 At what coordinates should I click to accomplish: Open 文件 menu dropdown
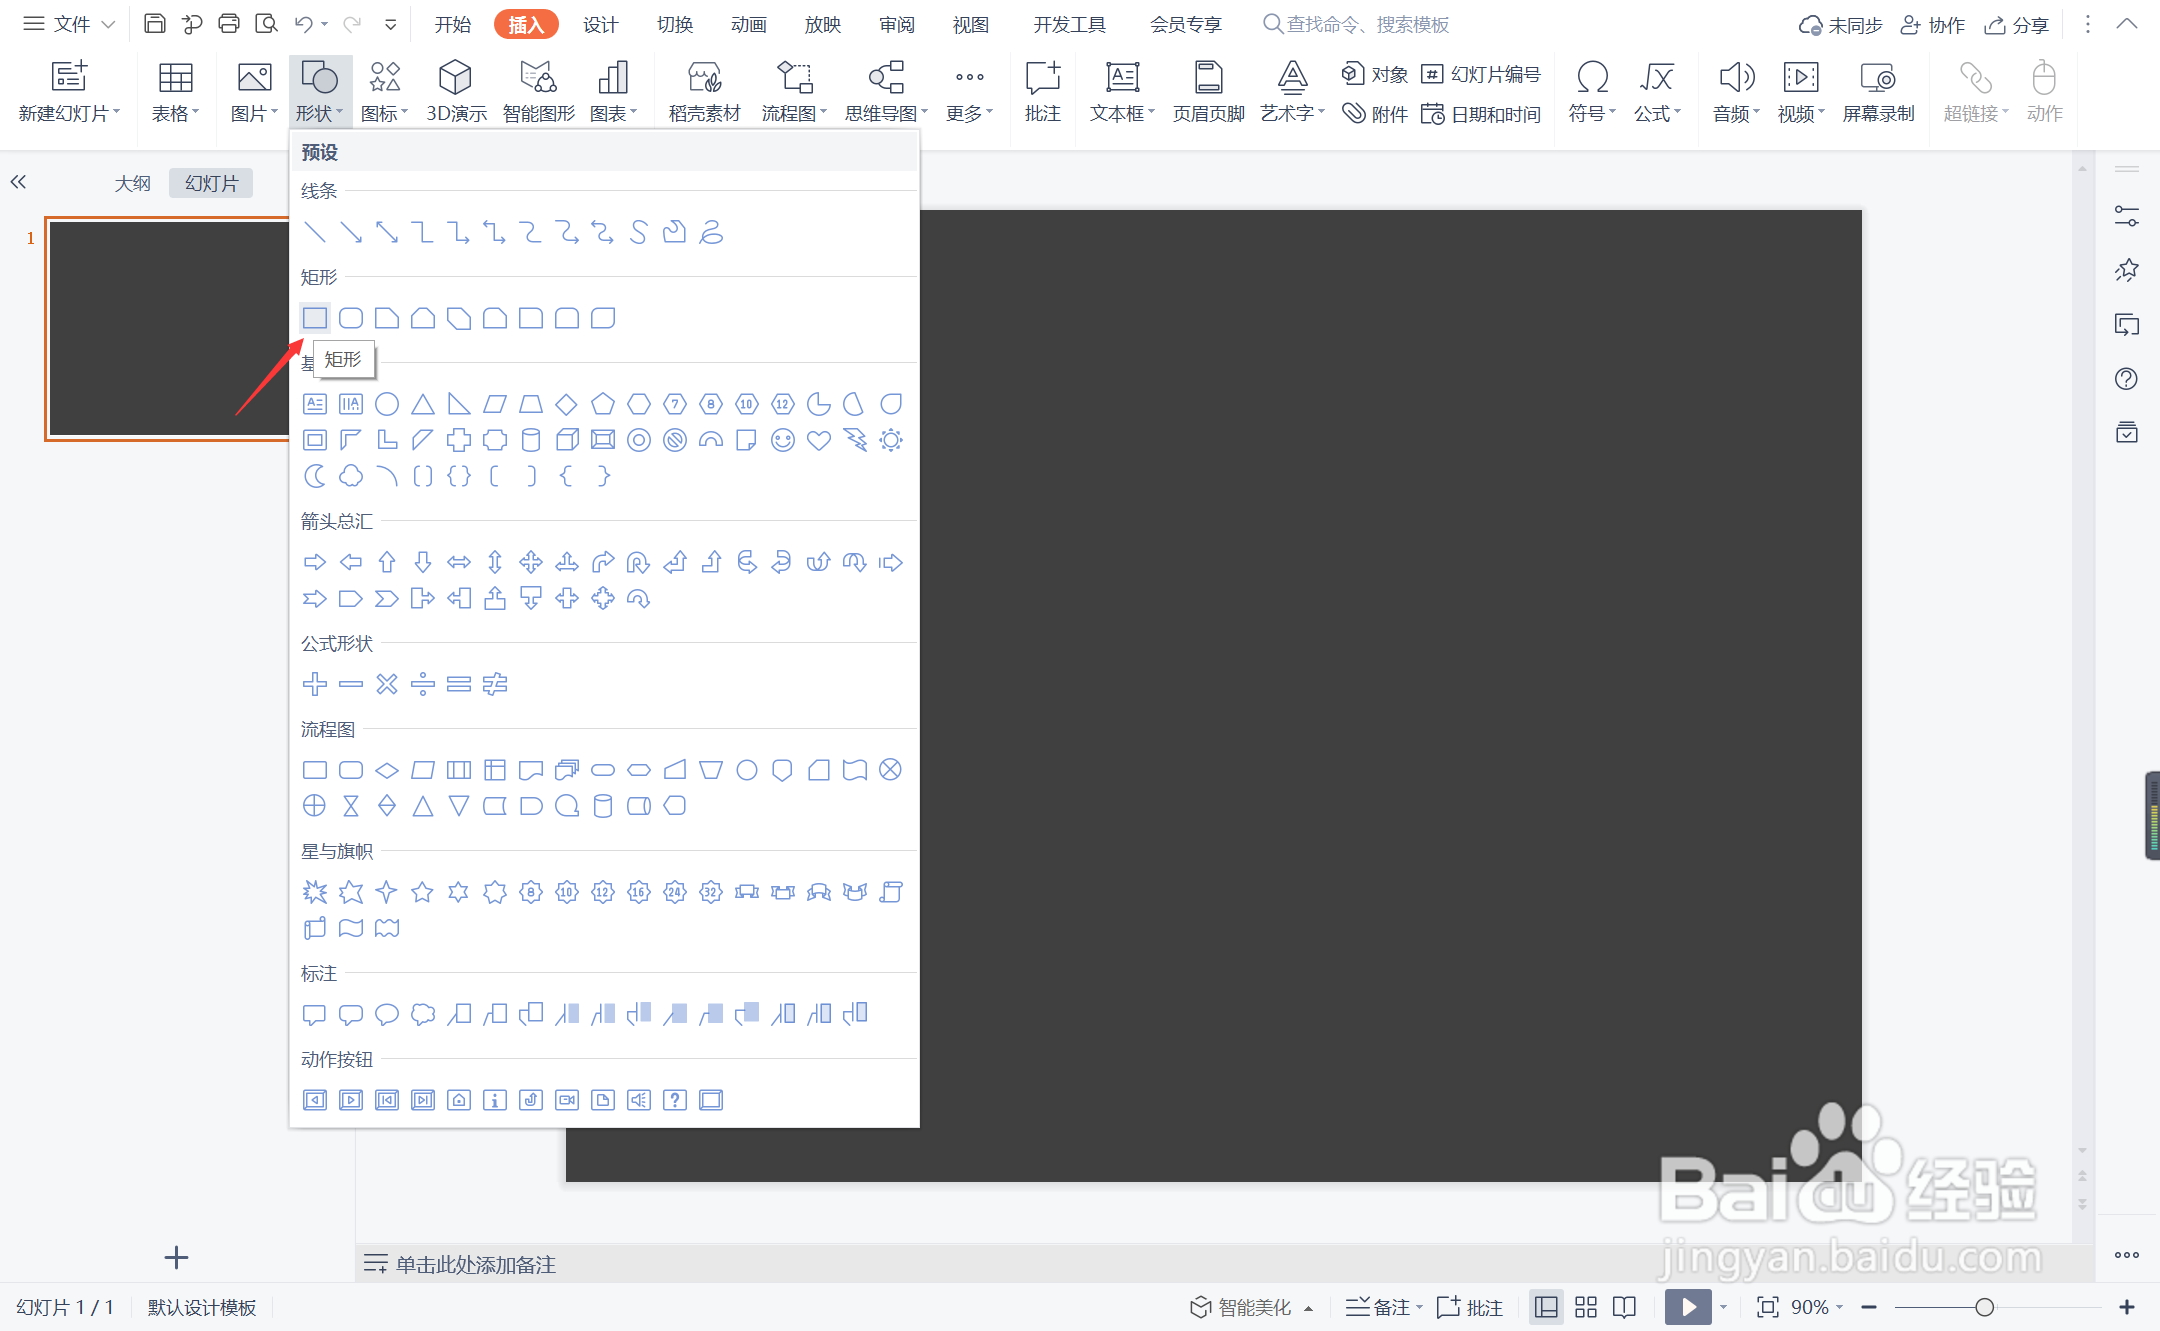69,24
